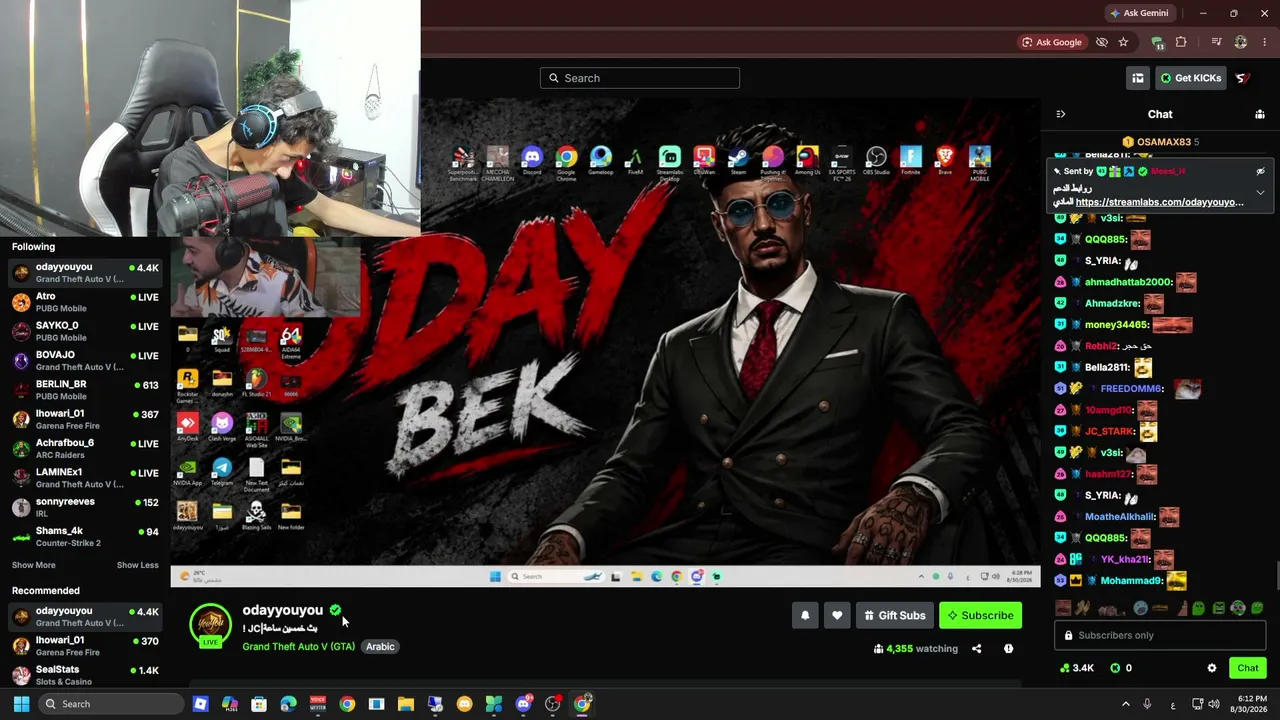Click the green extension icon with badge

[x=1157, y=42]
